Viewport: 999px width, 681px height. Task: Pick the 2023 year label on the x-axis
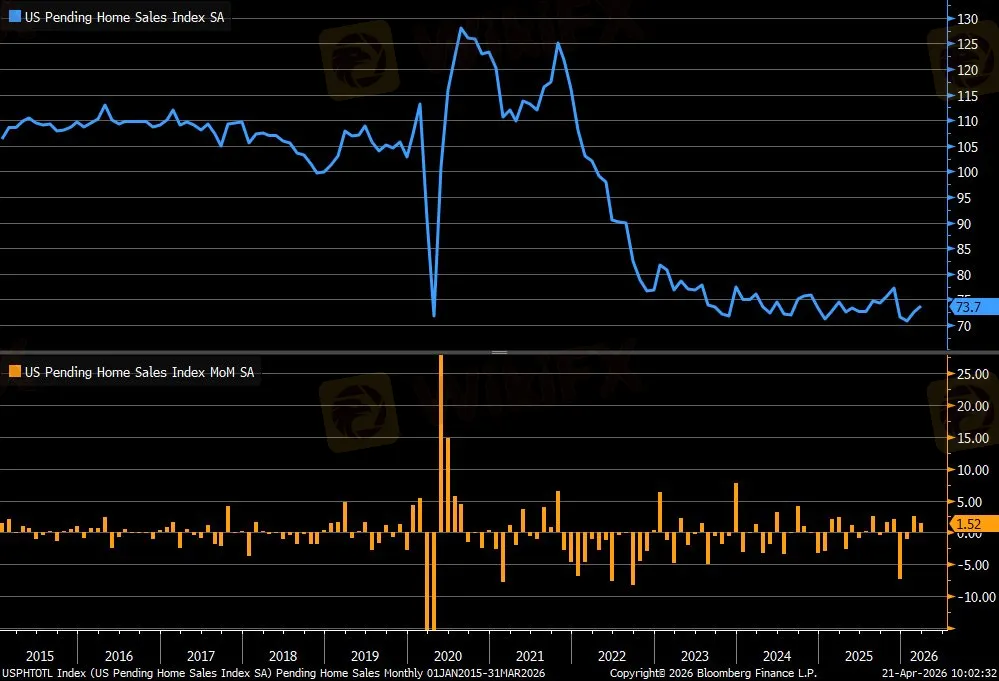click(x=693, y=656)
